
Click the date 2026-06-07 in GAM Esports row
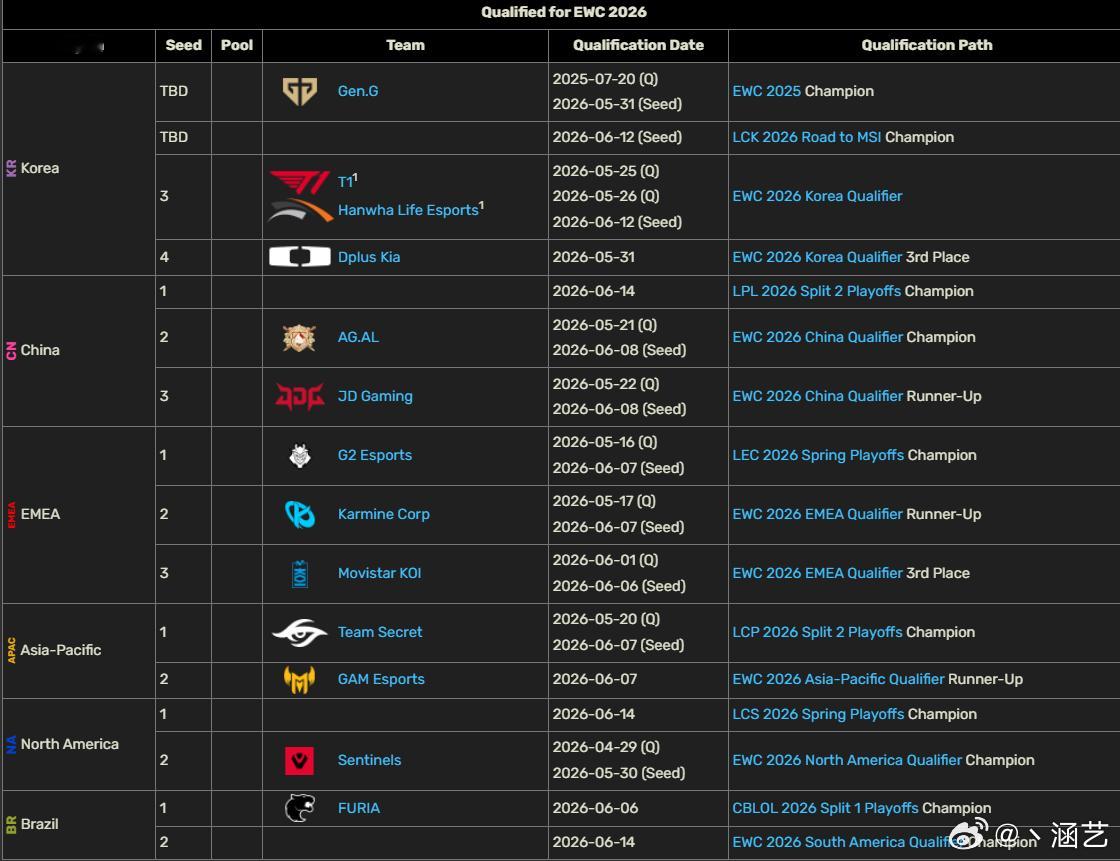[594, 680]
